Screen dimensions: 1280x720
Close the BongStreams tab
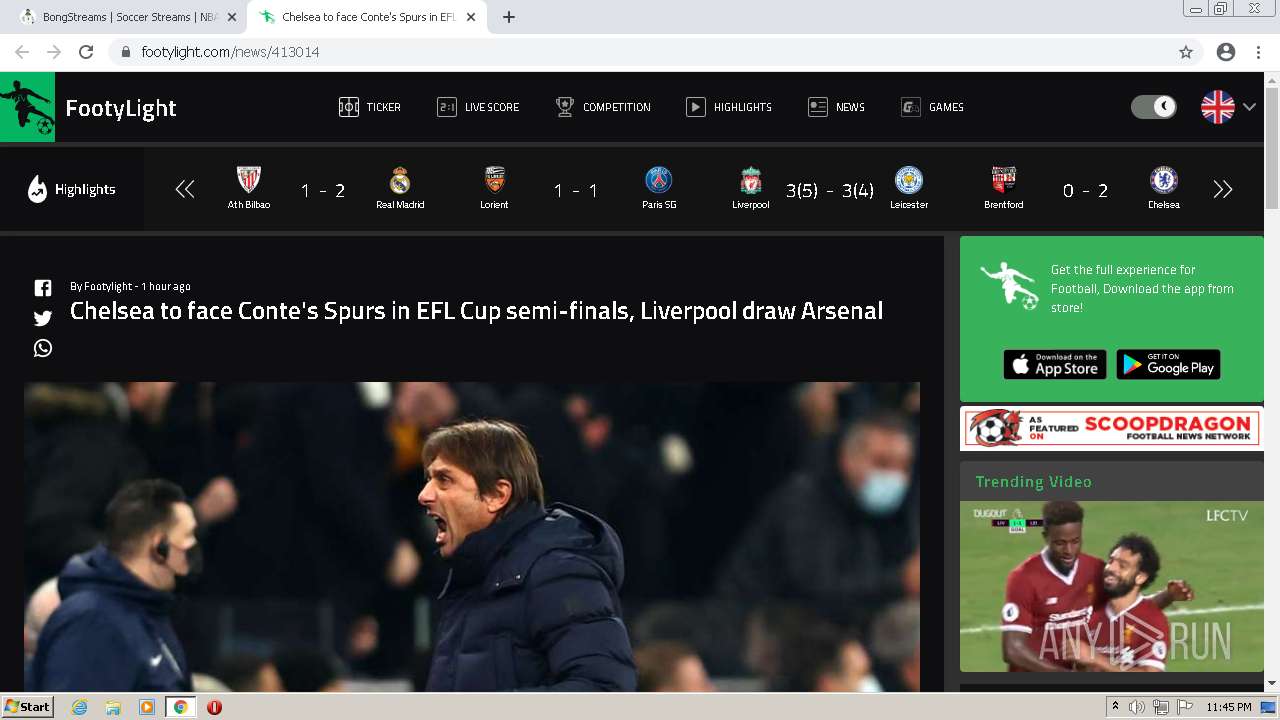point(232,17)
